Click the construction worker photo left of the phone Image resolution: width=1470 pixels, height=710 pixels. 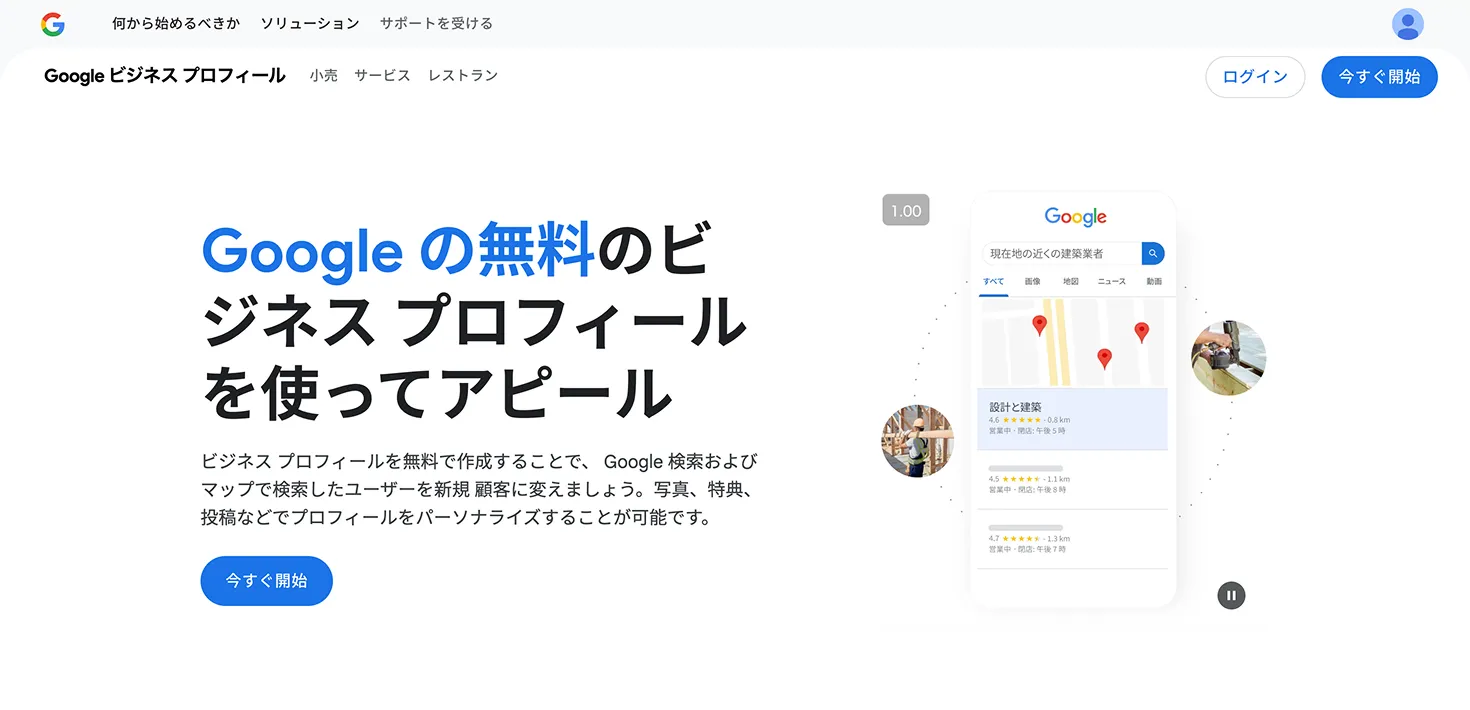(918, 441)
